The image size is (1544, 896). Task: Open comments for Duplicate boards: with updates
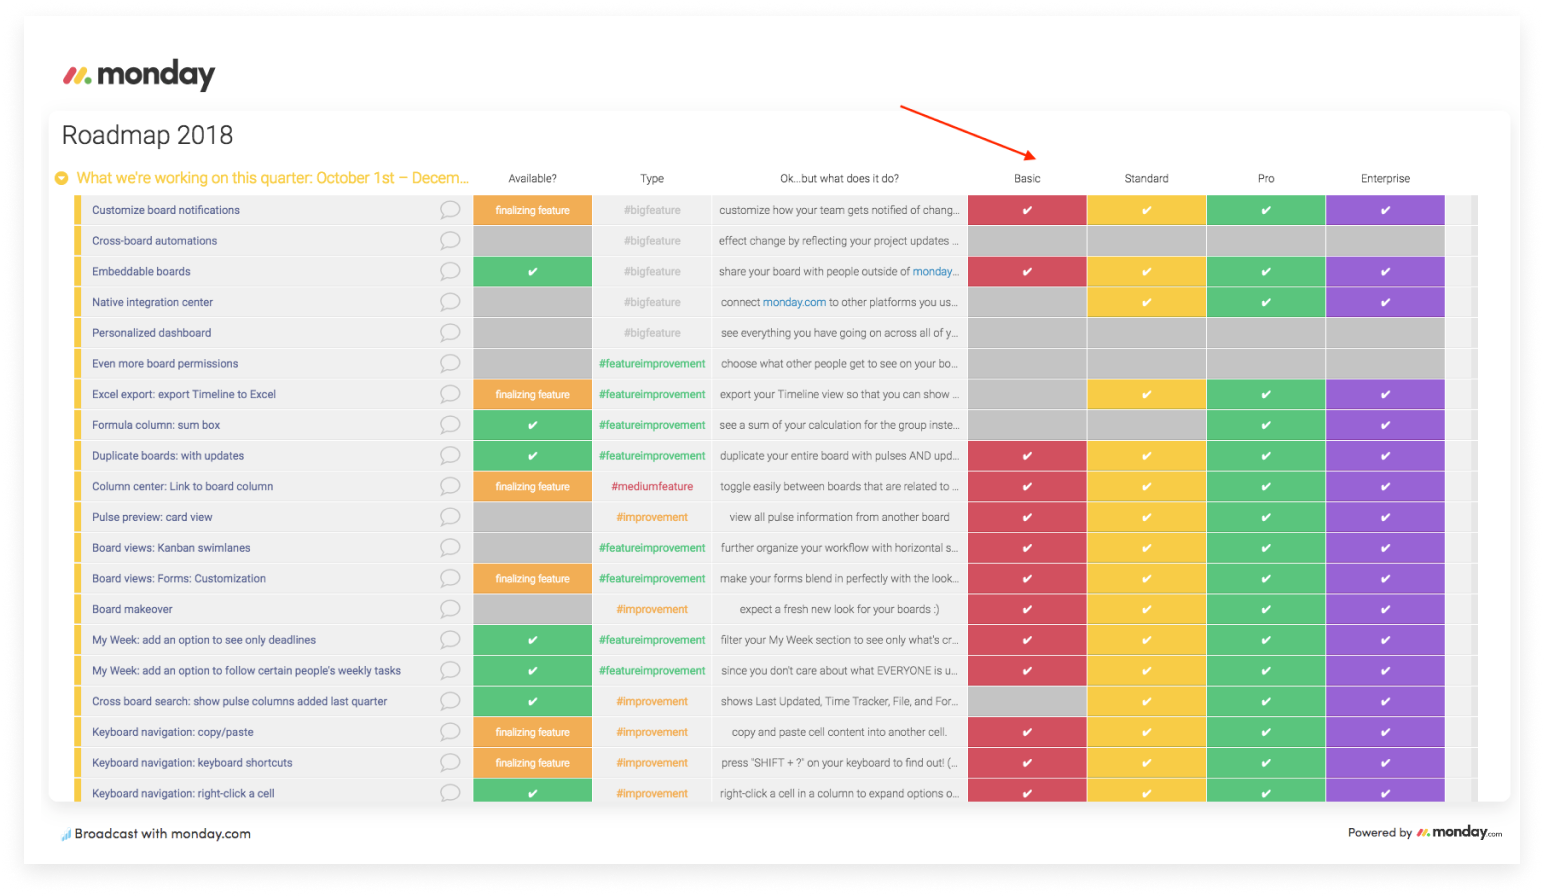coord(450,456)
